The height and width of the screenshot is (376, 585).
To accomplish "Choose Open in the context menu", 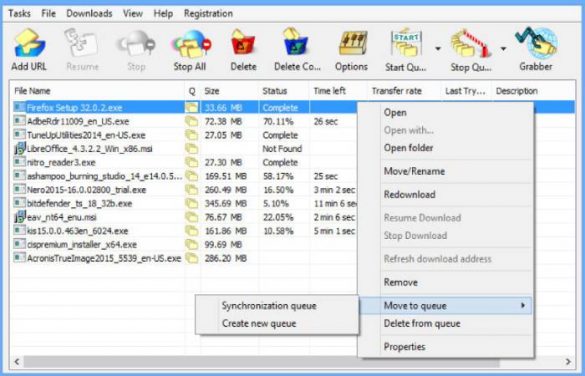I will tap(395, 112).
